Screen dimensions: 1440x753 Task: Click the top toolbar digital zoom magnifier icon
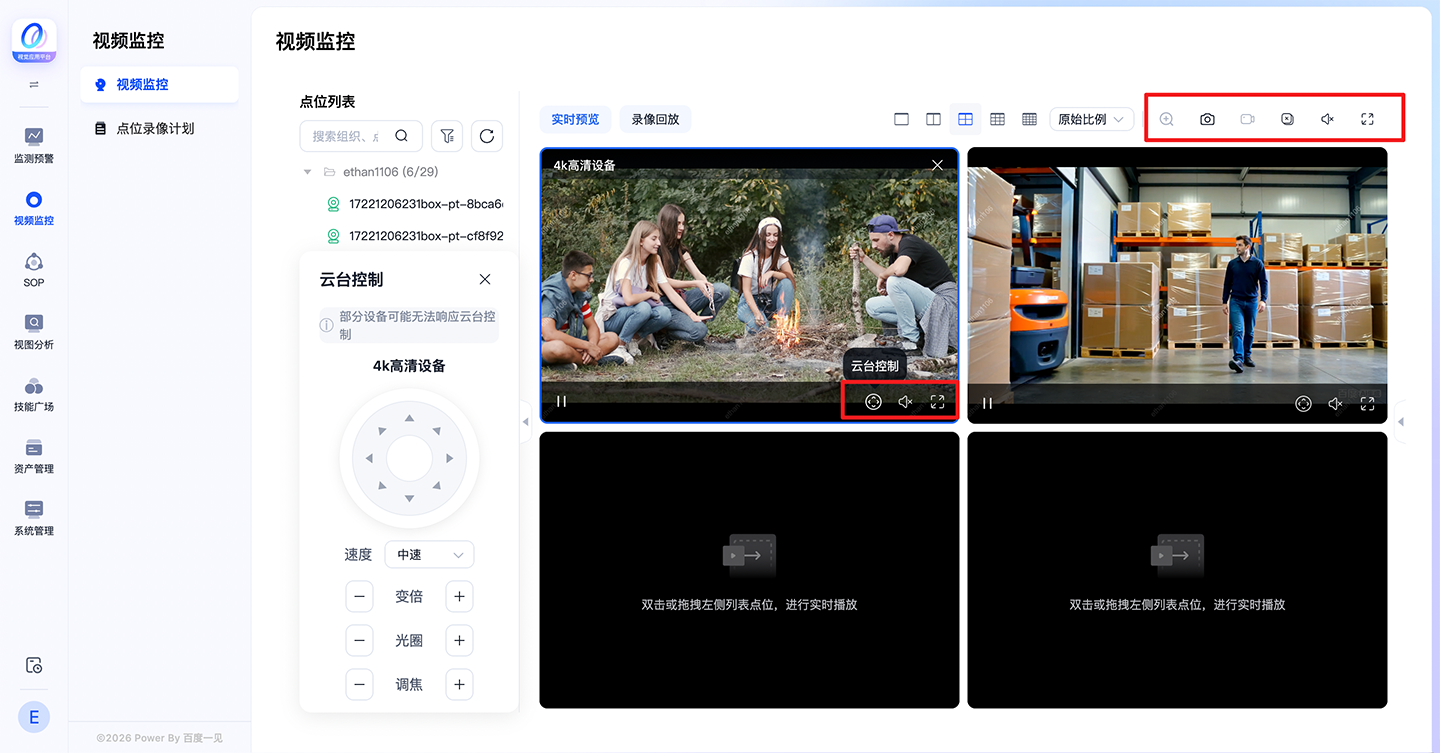[1166, 119]
